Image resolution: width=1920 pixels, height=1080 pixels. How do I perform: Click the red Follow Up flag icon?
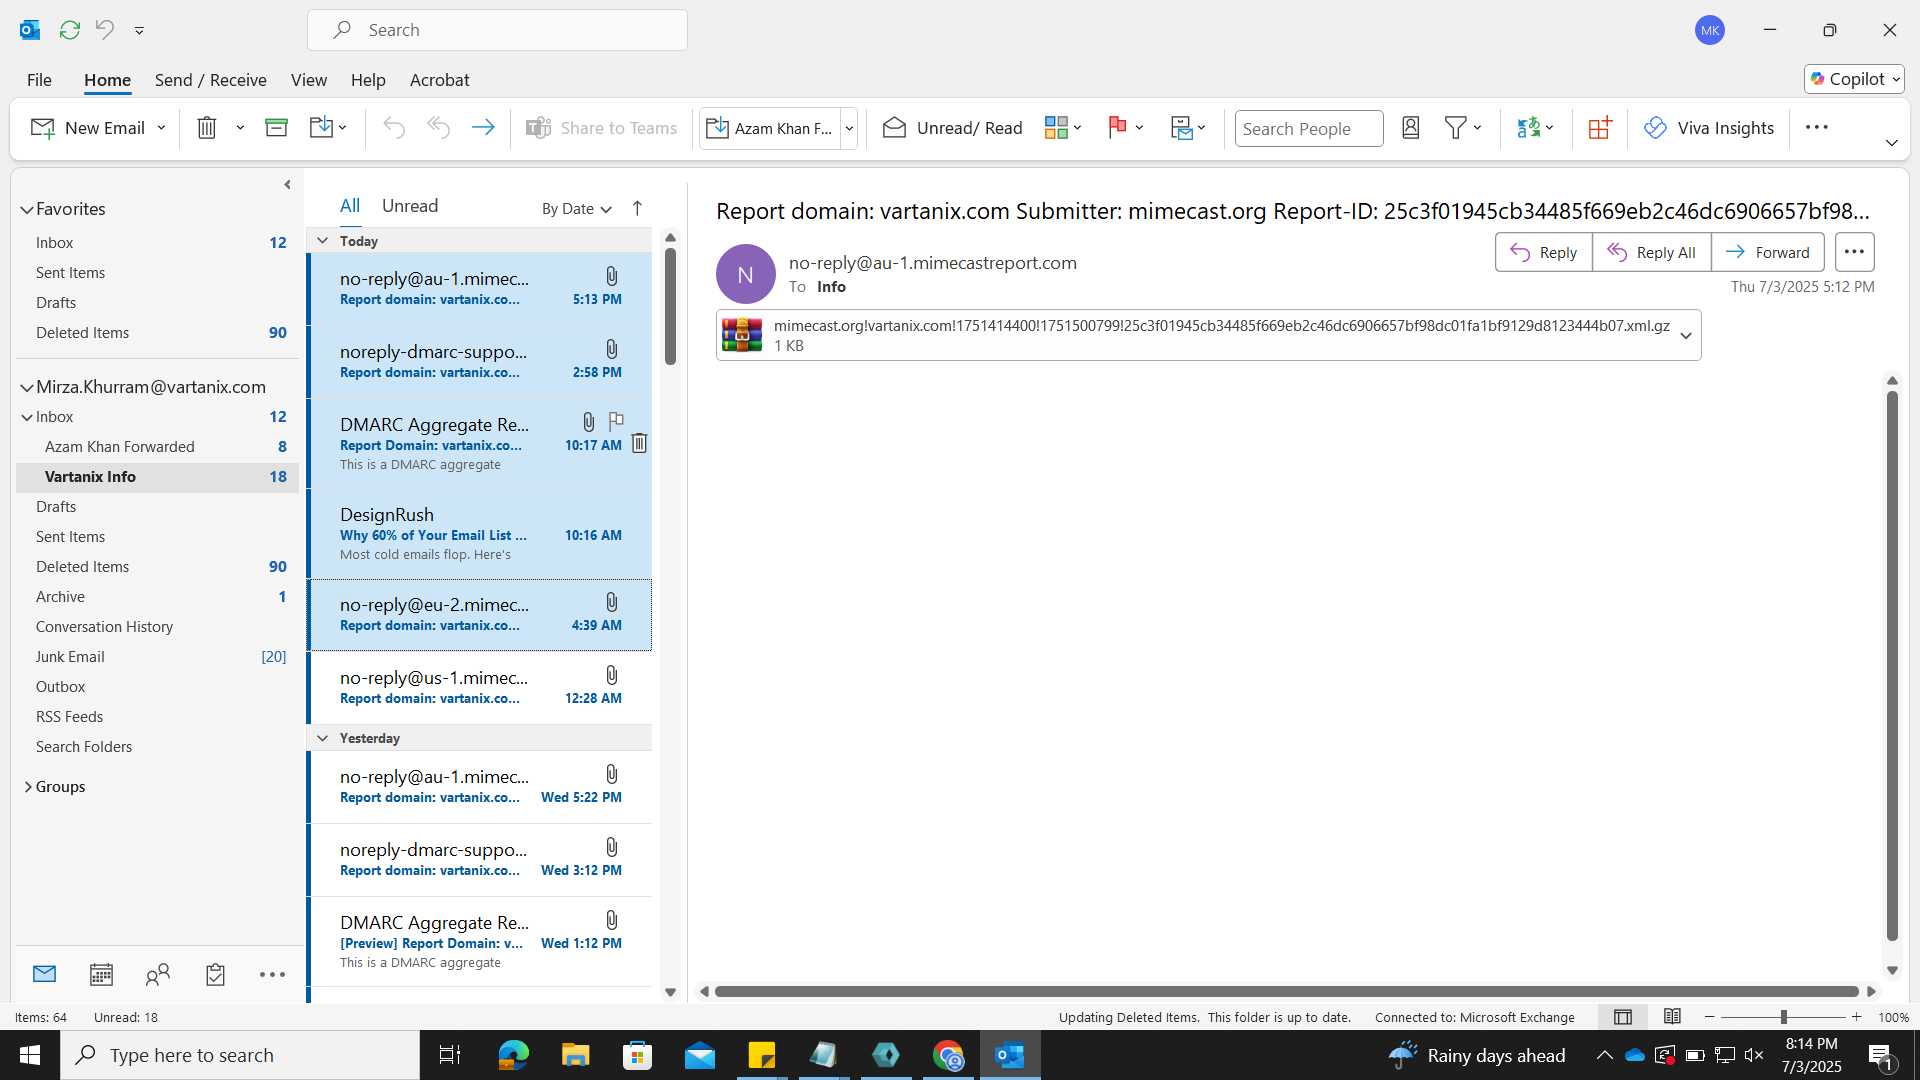(x=1117, y=128)
